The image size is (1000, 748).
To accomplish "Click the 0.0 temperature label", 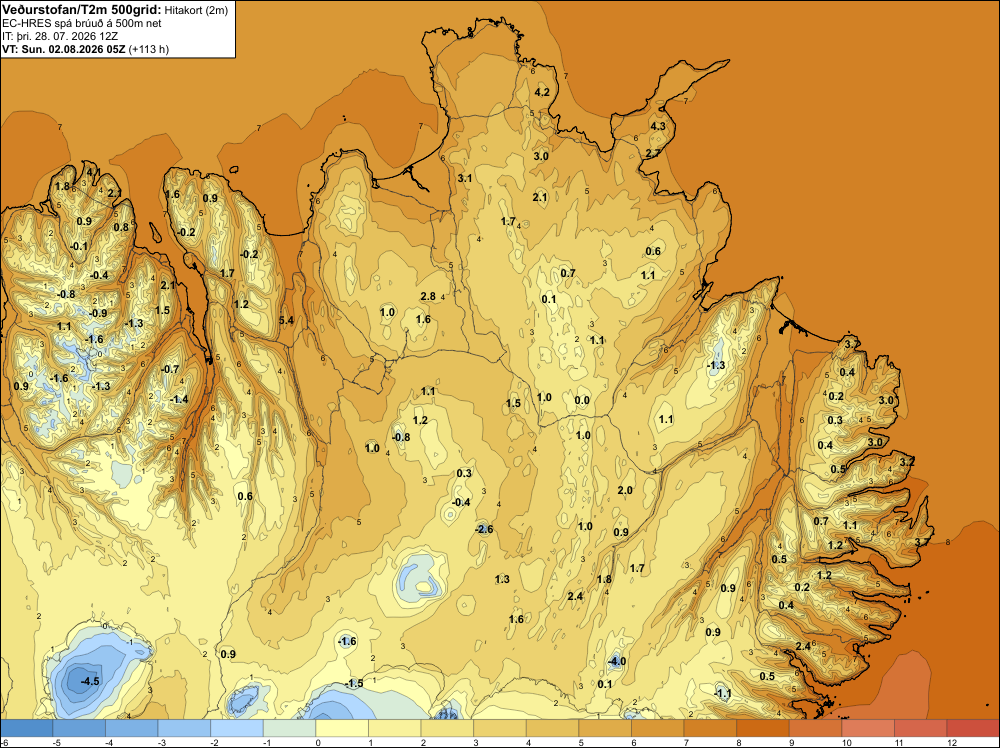I will point(582,400).
